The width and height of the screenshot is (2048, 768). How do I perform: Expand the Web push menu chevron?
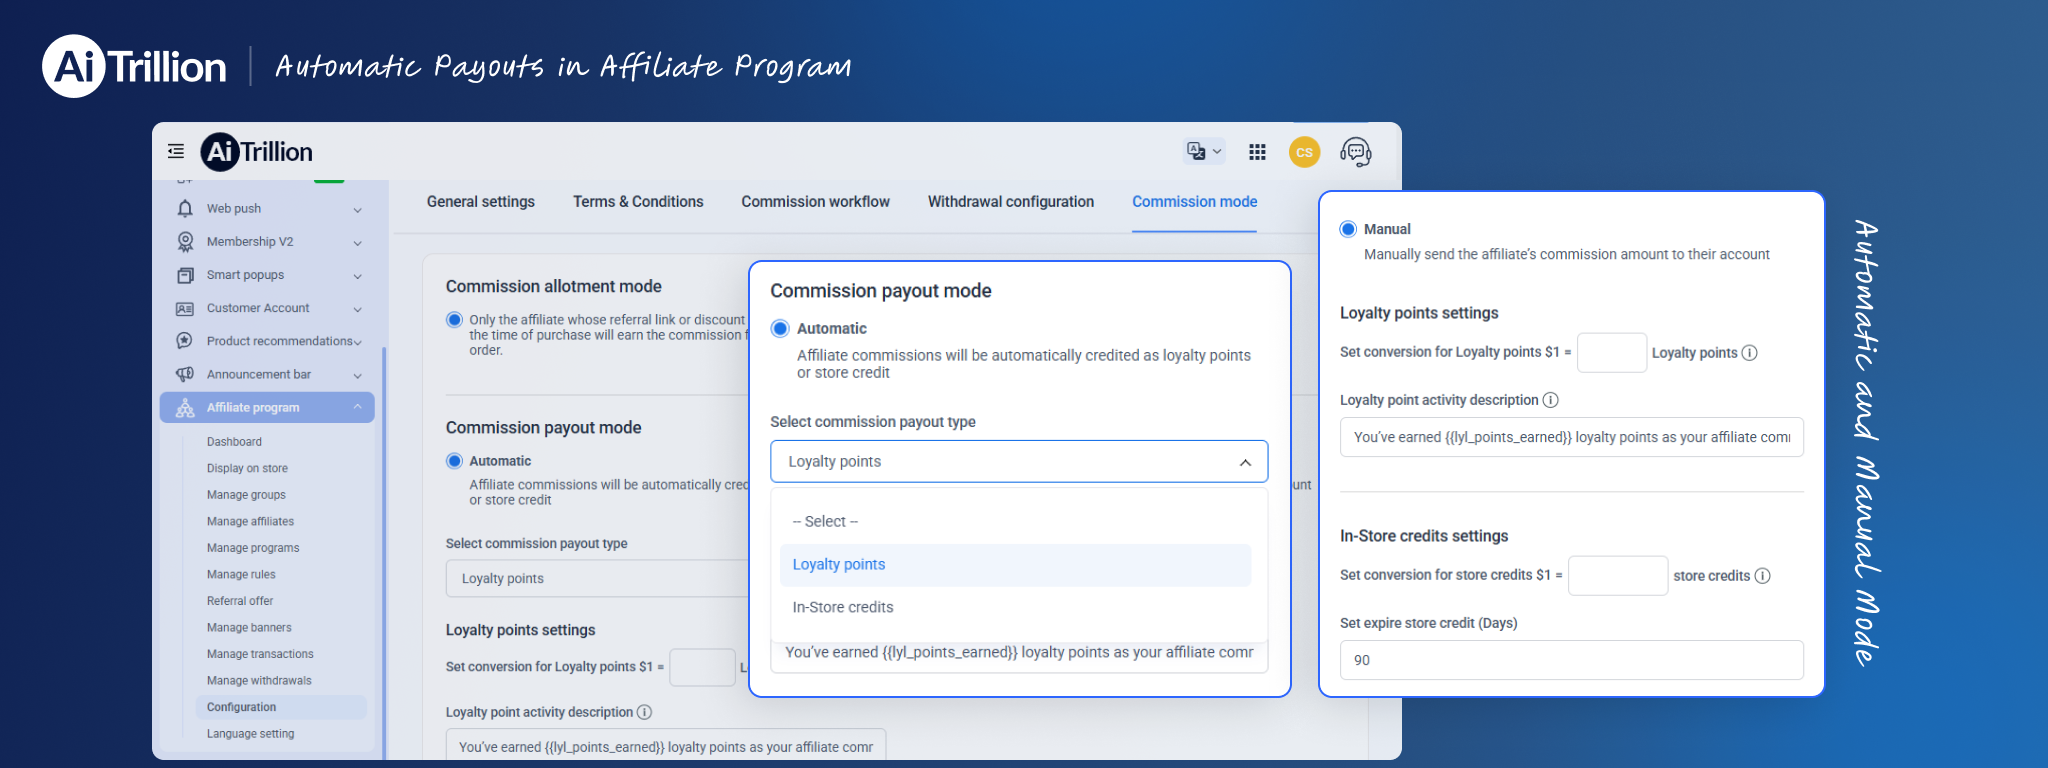[x=357, y=209]
